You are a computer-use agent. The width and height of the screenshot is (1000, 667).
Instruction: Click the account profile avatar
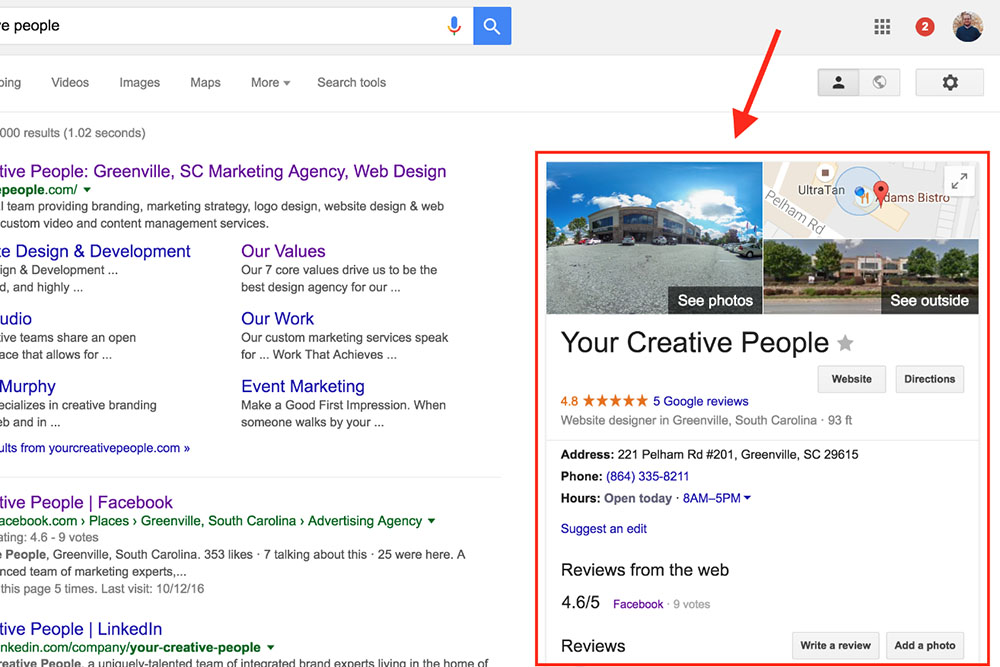coord(967,26)
